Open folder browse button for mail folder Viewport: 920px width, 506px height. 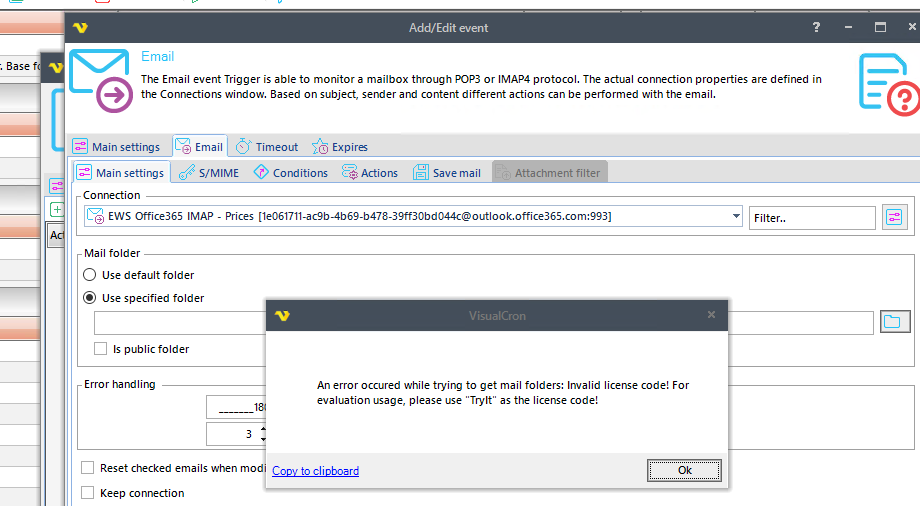coord(892,322)
